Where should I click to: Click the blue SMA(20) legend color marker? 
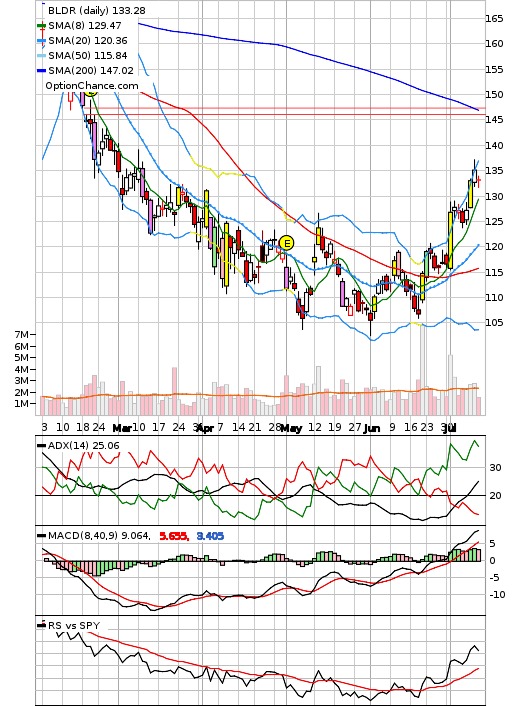tap(41, 41)
